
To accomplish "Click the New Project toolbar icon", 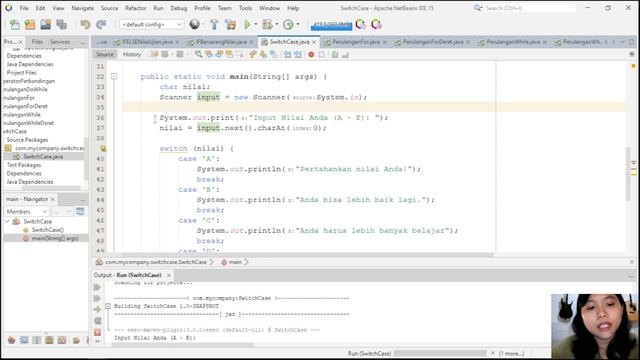I will tap(30, 25).
